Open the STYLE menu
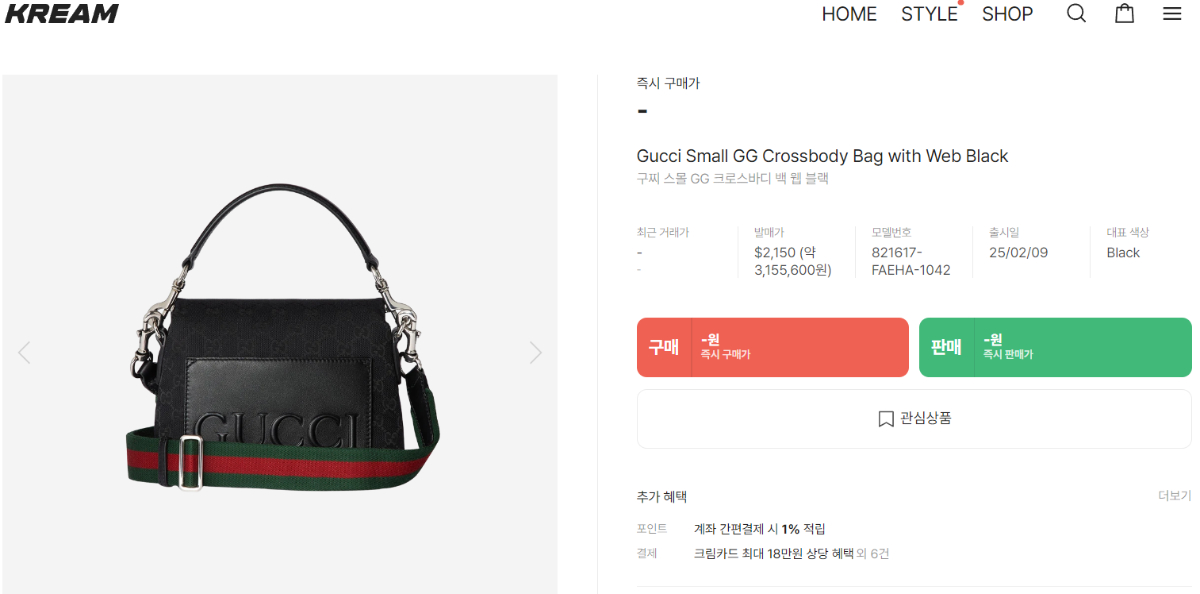 click(929, 14)
